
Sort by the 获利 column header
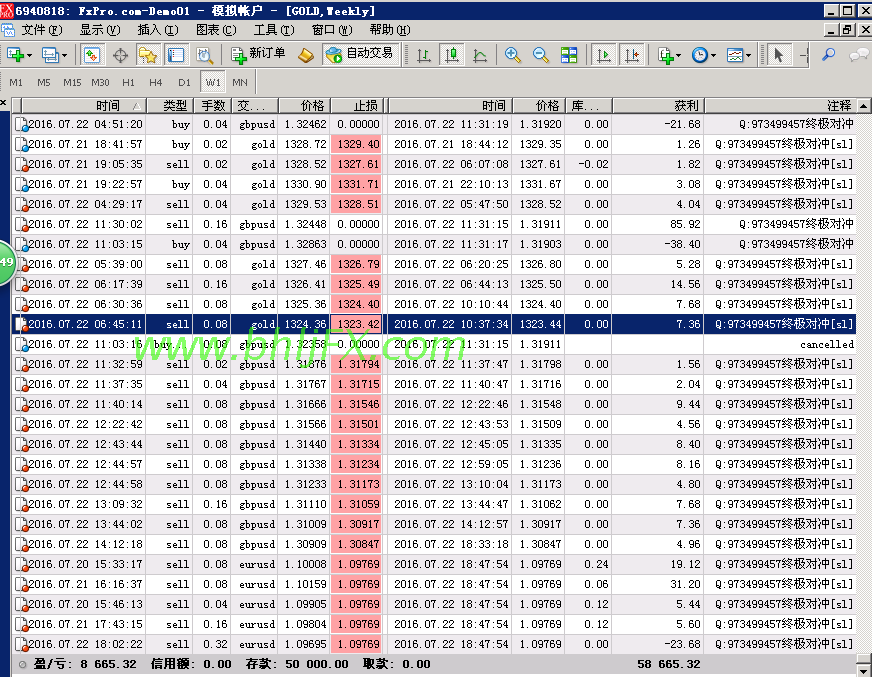click(x=659, y=106)
